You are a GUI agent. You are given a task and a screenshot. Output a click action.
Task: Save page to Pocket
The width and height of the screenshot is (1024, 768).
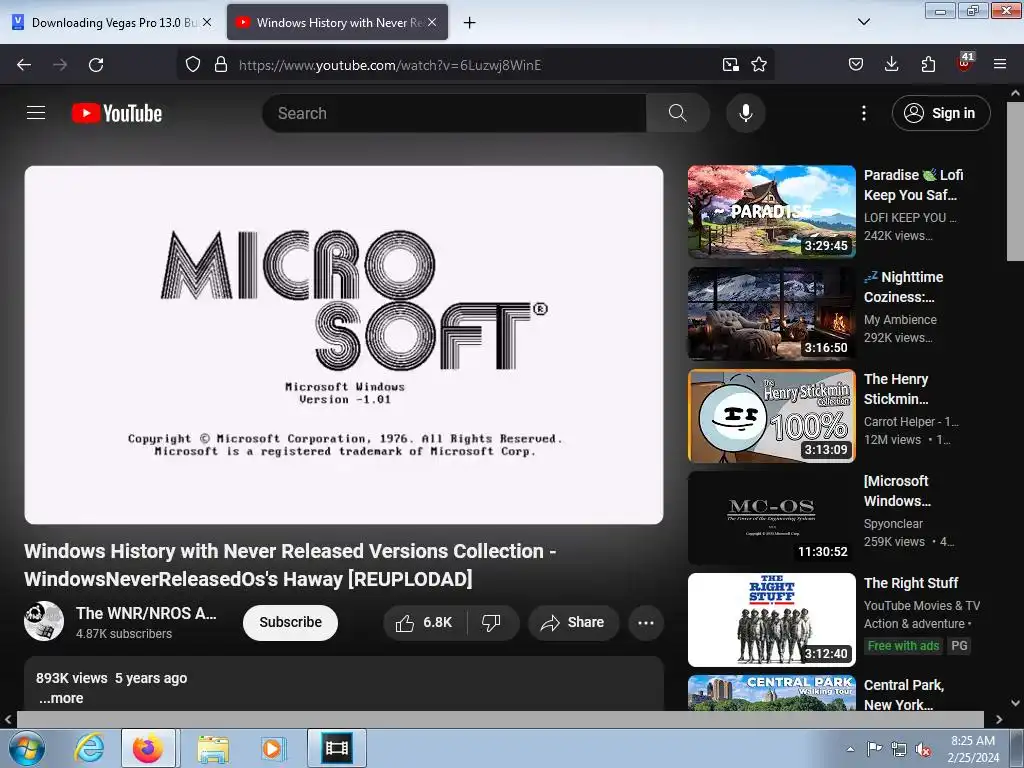(856, 65)
